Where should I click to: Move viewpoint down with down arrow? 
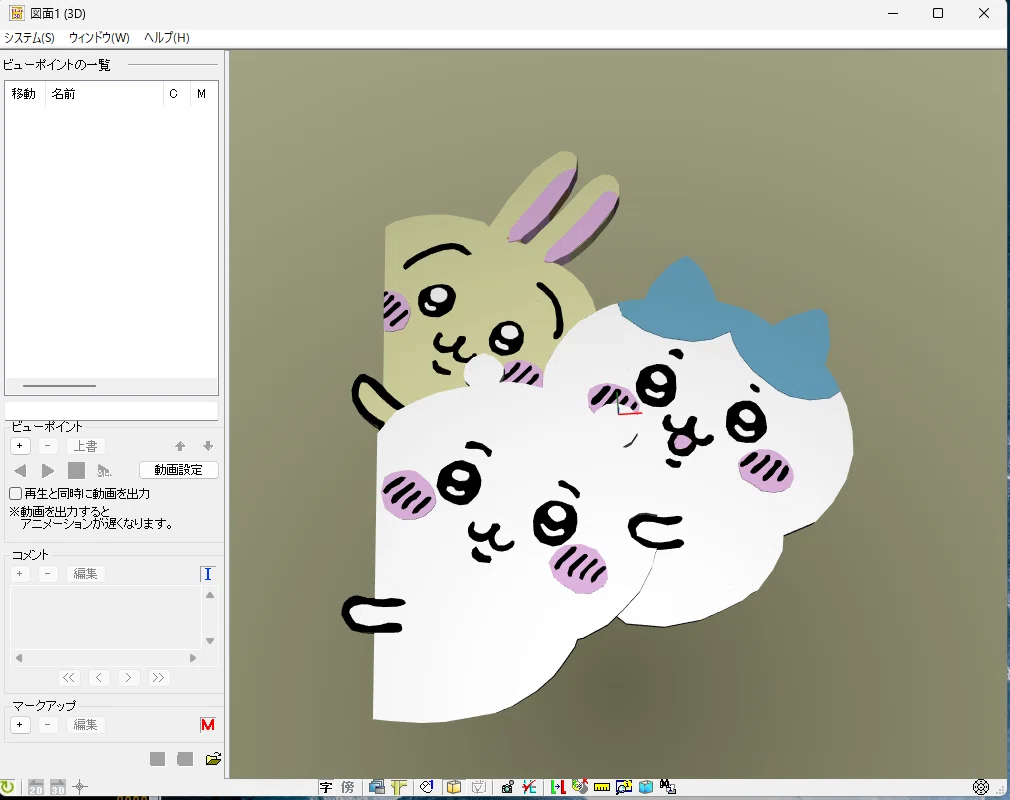coord(208,446)
